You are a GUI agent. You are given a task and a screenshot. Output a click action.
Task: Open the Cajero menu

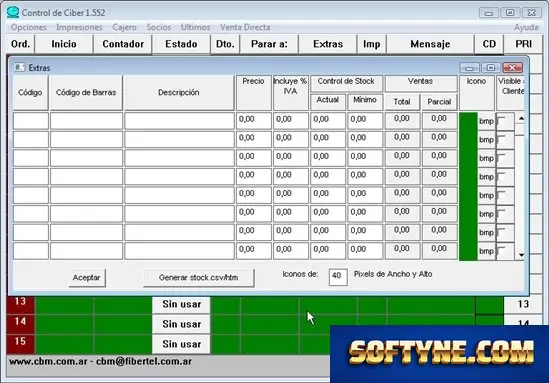tap(124, 27)
